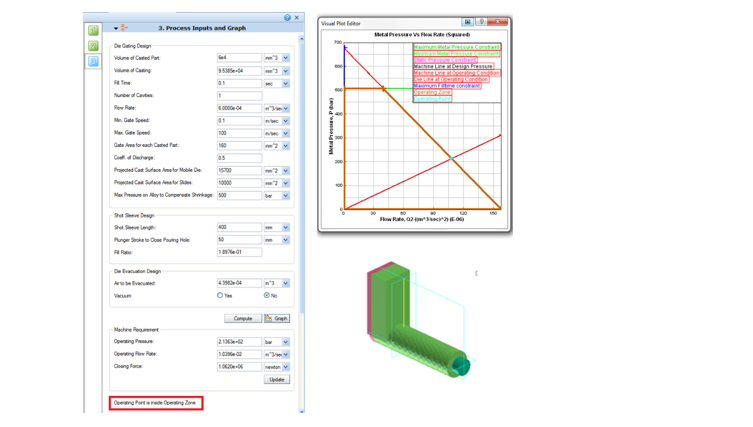
Task: Close the Visual Plot Editor window
Action: (x=498, y=22)
